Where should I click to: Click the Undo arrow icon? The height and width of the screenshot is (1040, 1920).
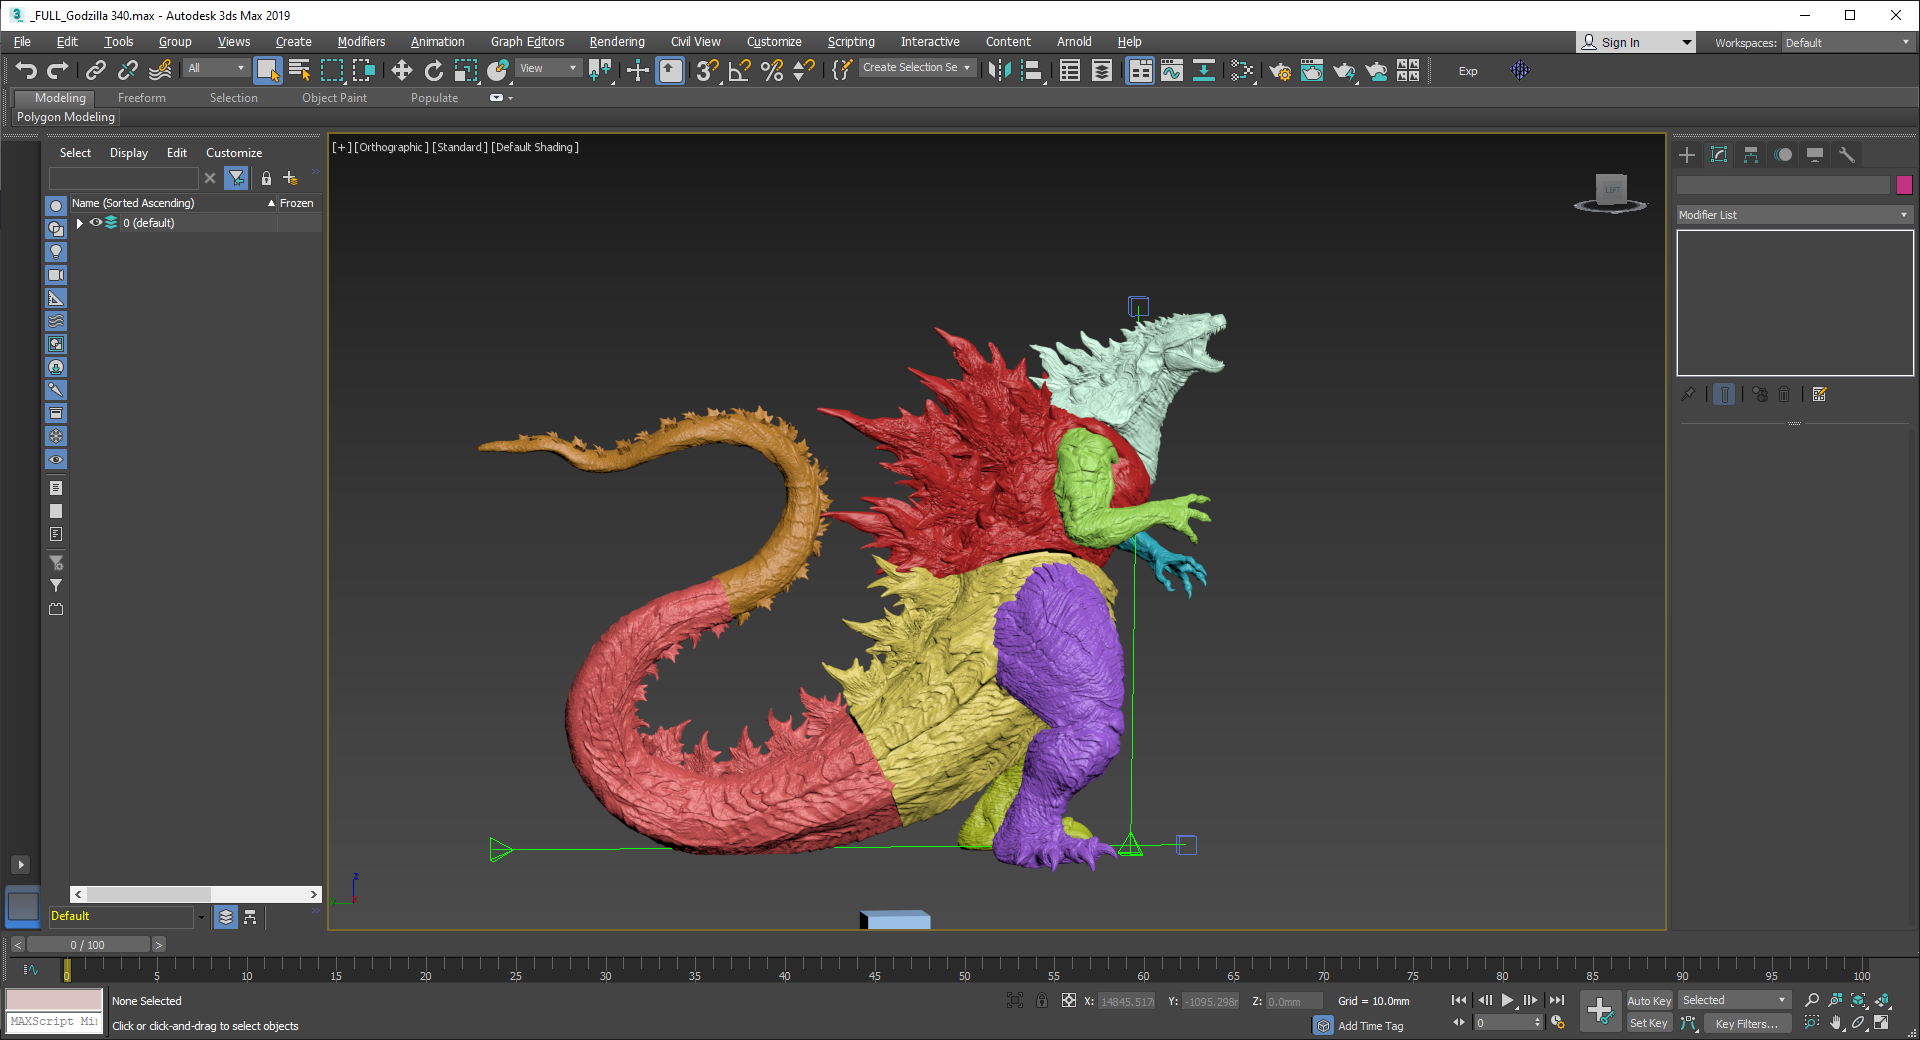(x=26, y=70)
